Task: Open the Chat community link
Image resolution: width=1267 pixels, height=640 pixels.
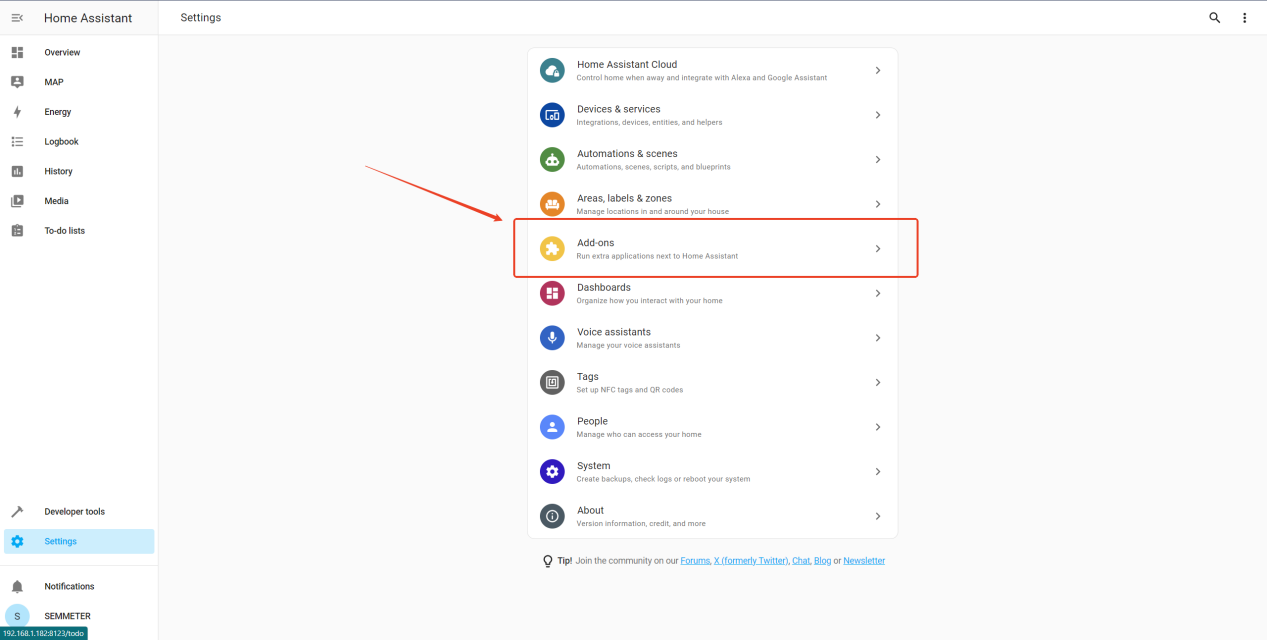Action: [x=801, y=561]
